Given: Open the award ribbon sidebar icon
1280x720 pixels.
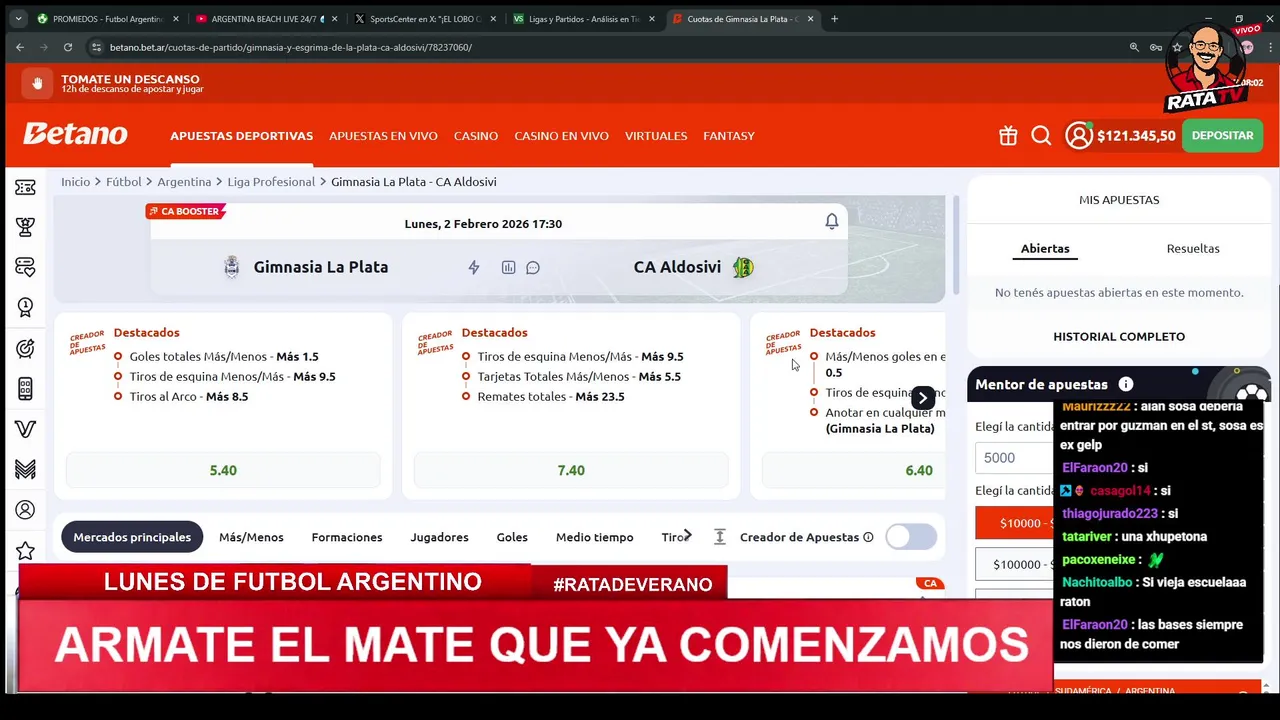Looking at the screenshot, I should pos(25,308).
